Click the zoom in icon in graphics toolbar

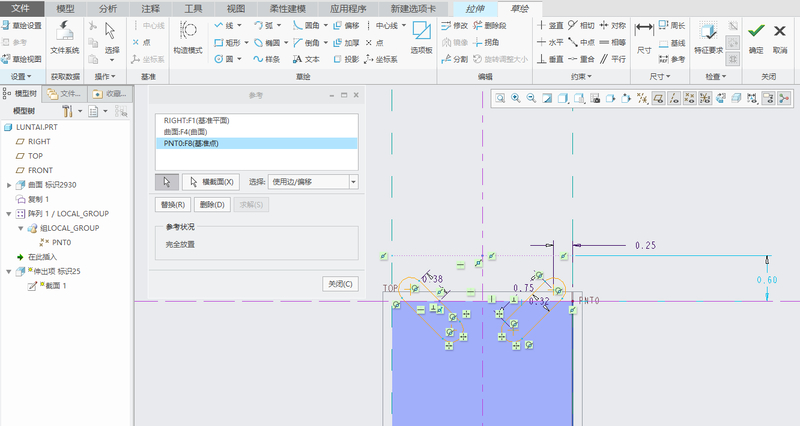516,98
